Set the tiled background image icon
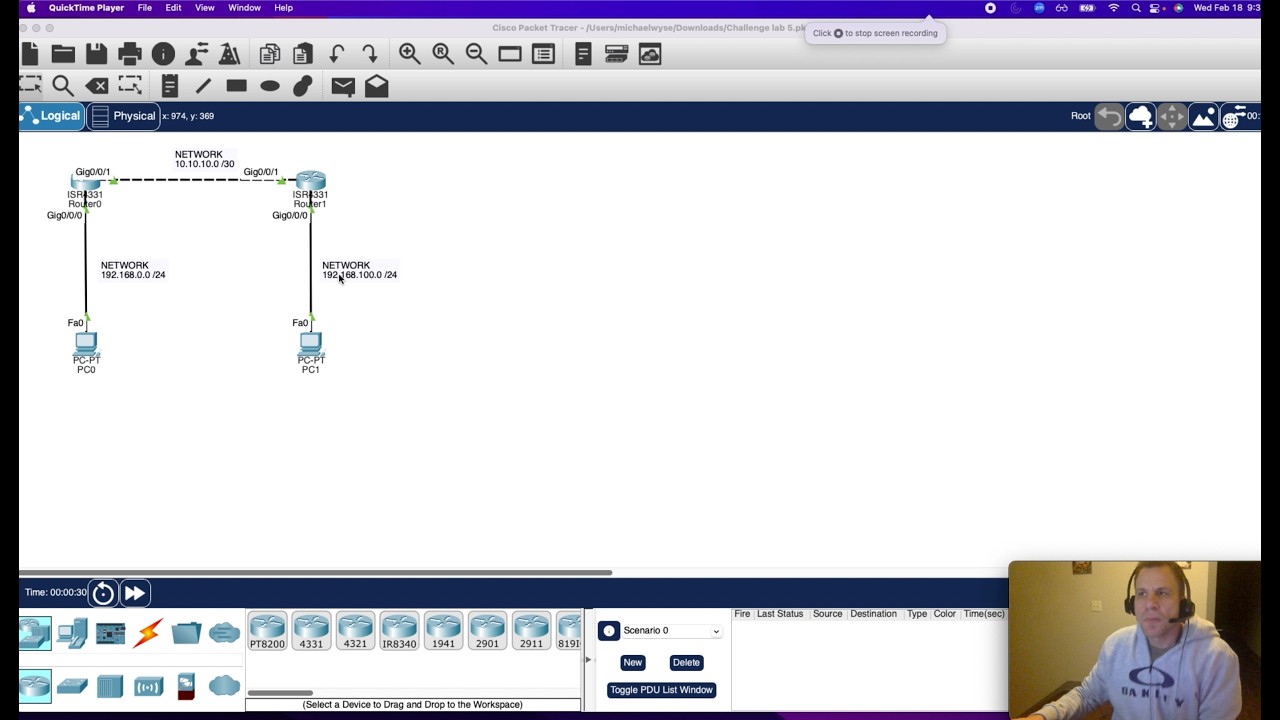Viewport: 1280px width, 720px height. 1203,116
